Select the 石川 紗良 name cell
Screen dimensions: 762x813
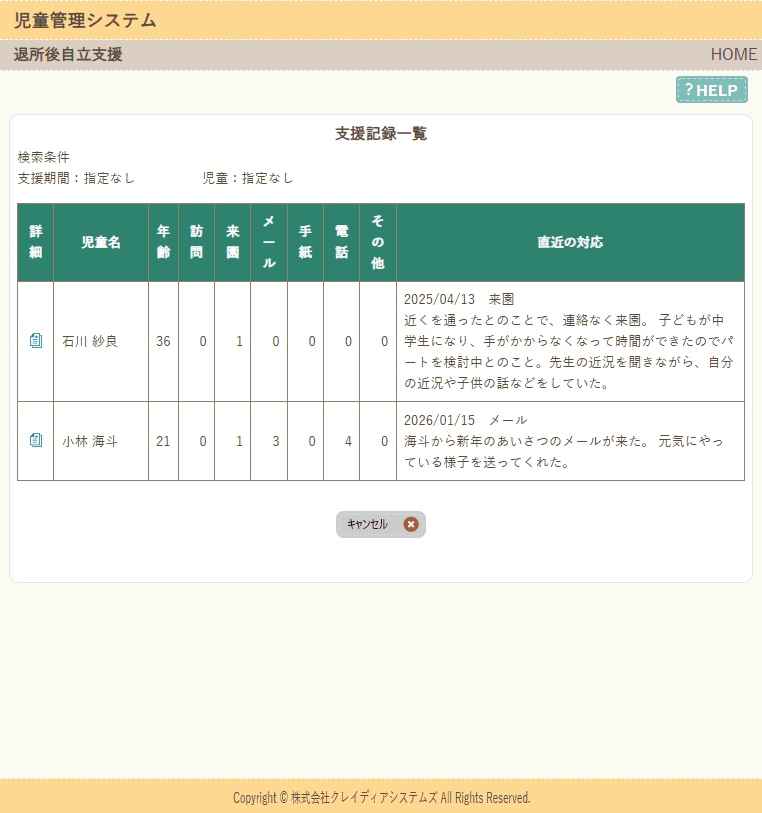point(90,341)
